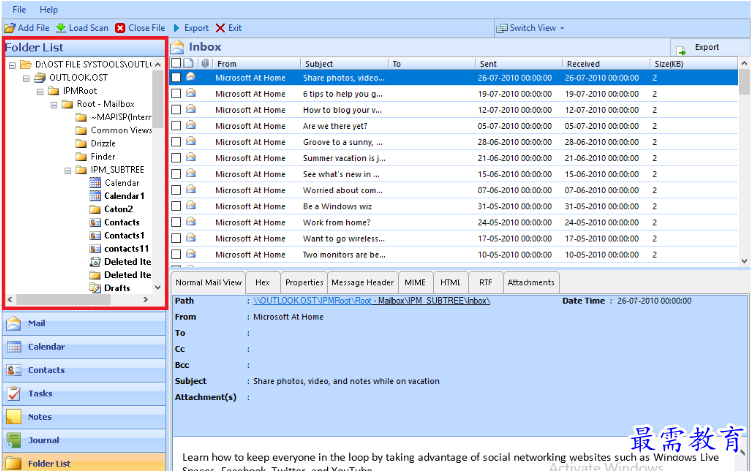Click the Size(KB) column header

pyautogui.click(x=693, y=64)
